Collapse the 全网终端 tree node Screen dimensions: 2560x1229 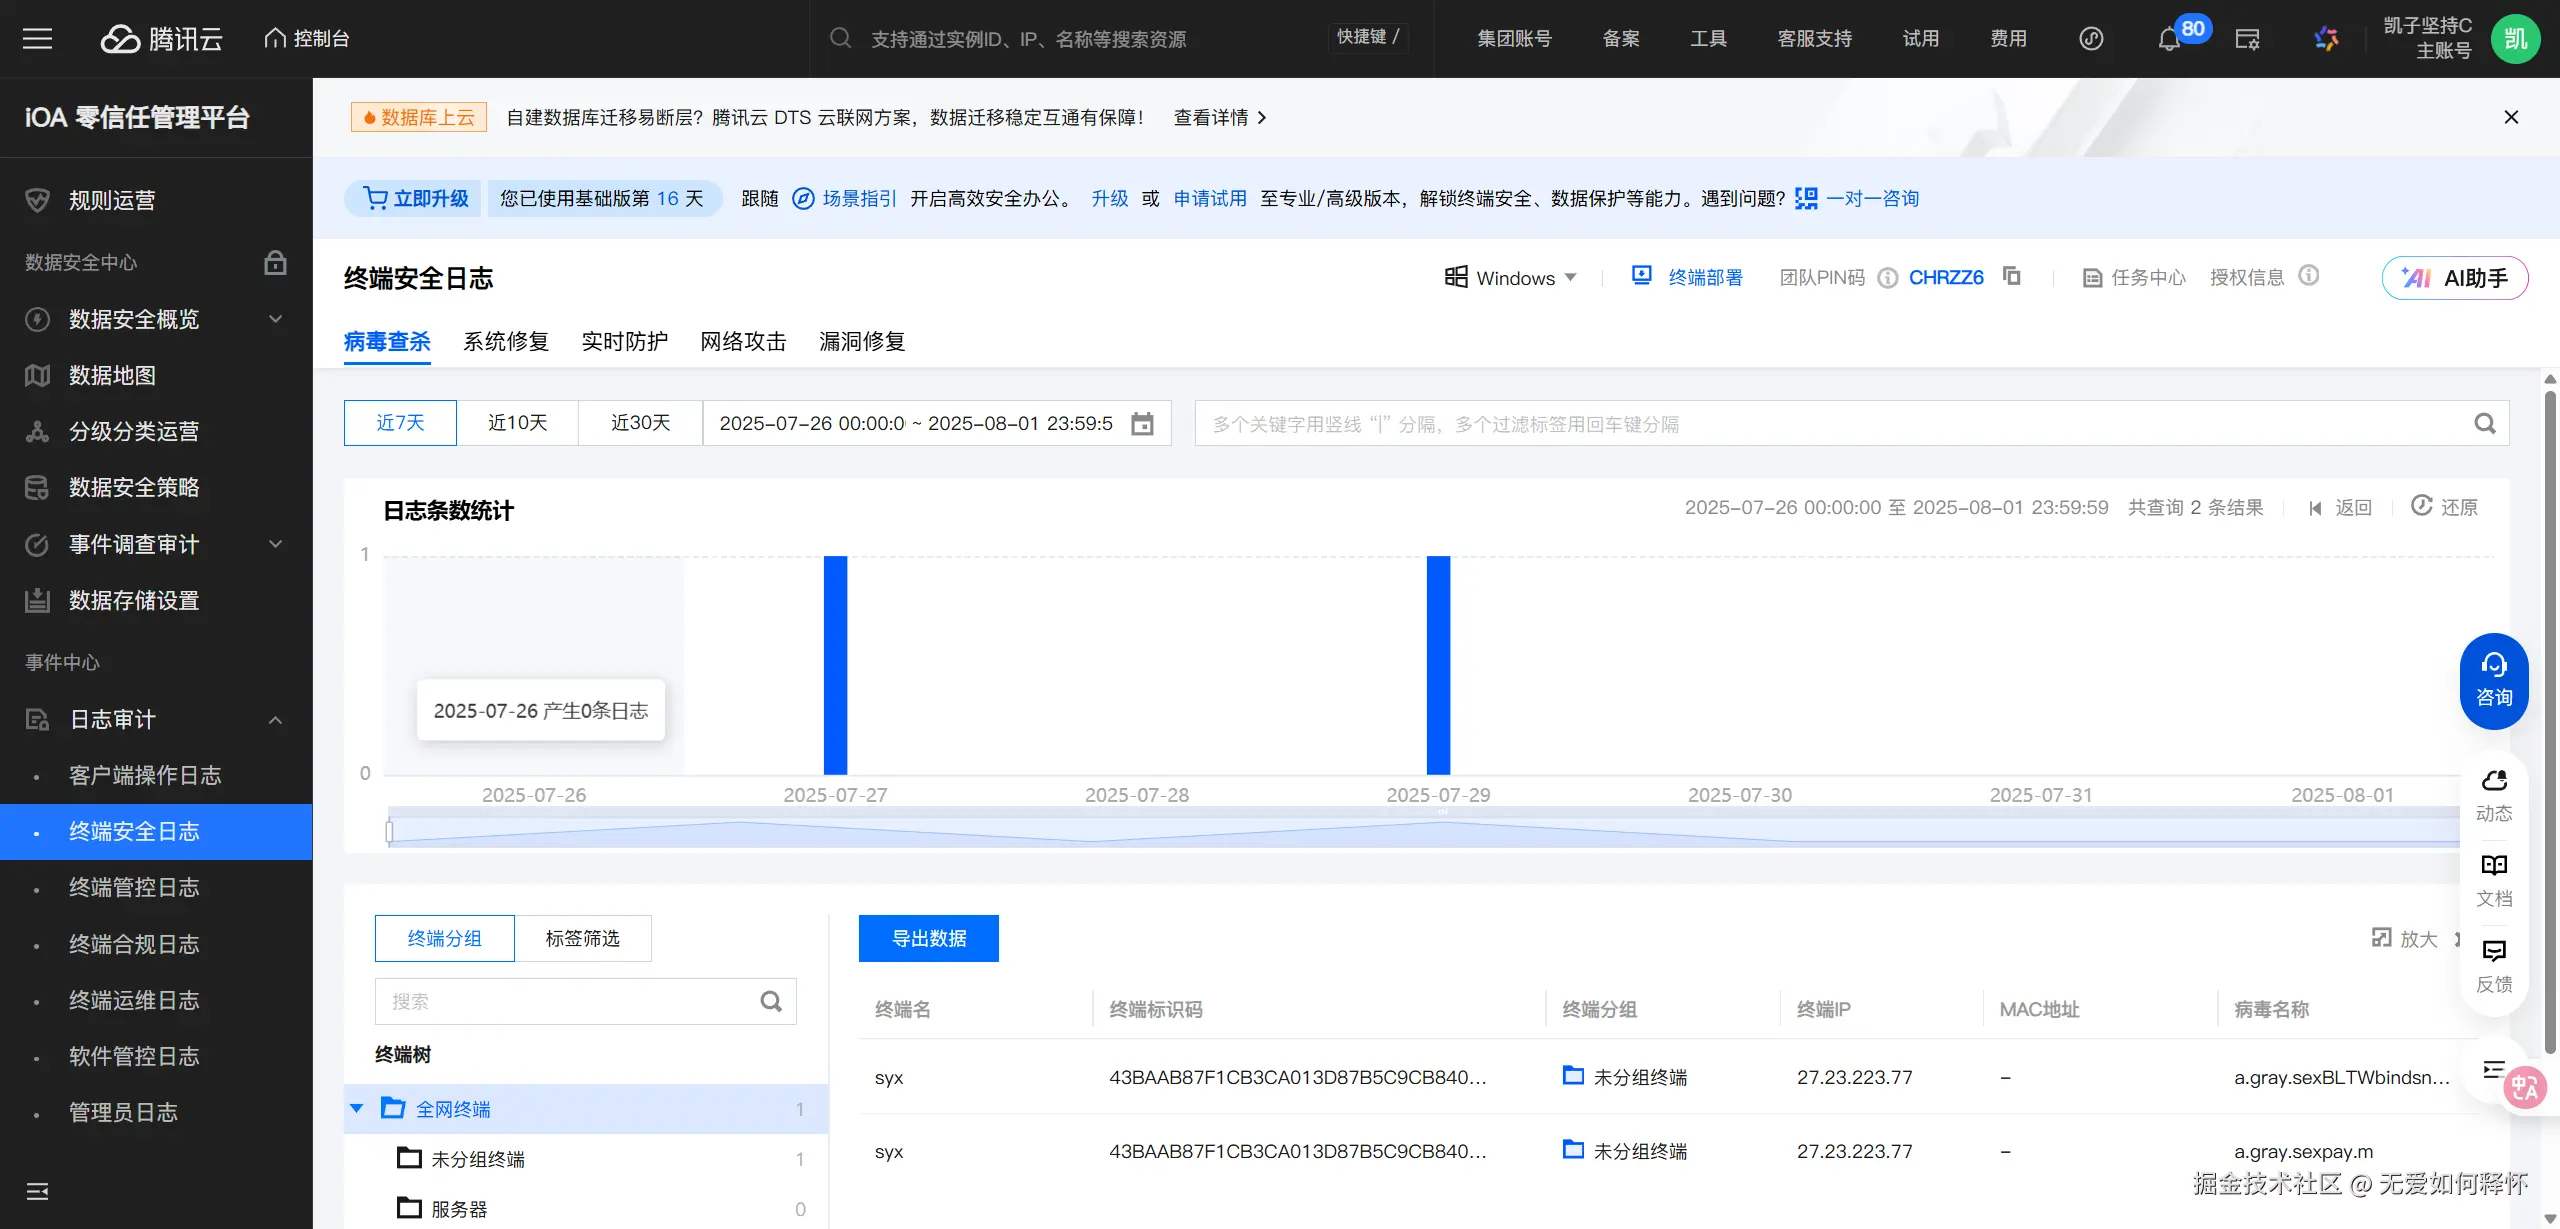coord(357,1108)
